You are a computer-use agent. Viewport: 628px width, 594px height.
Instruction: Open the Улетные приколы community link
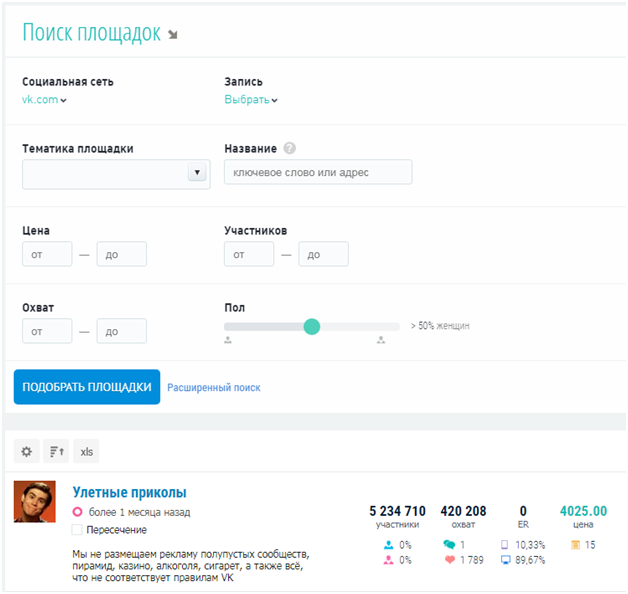(x=129, y=492)
